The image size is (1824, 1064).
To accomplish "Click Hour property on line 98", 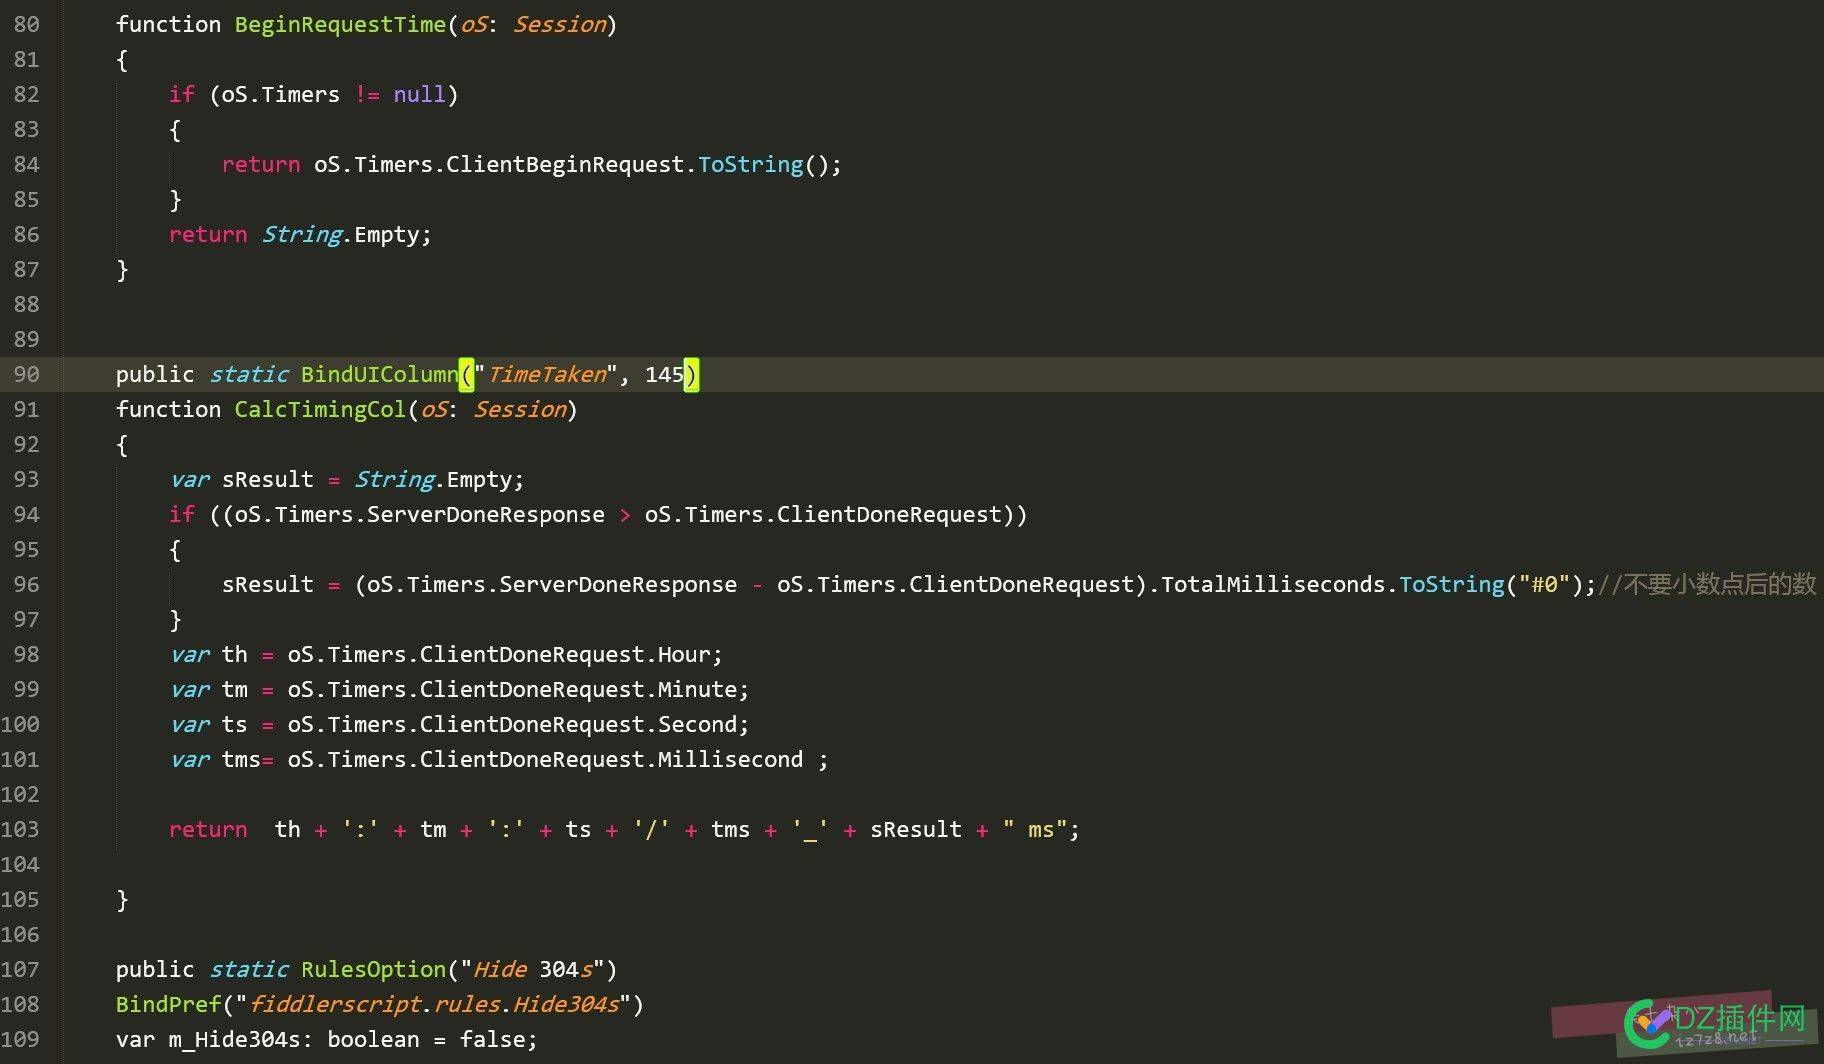I will pos(684,654).
